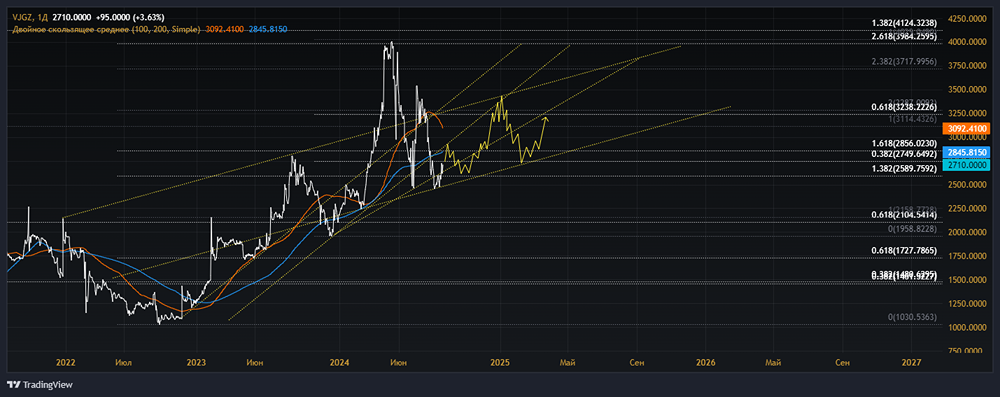
Task: Click the blue 2845.8150 price scale label
Action: (968, 153)
